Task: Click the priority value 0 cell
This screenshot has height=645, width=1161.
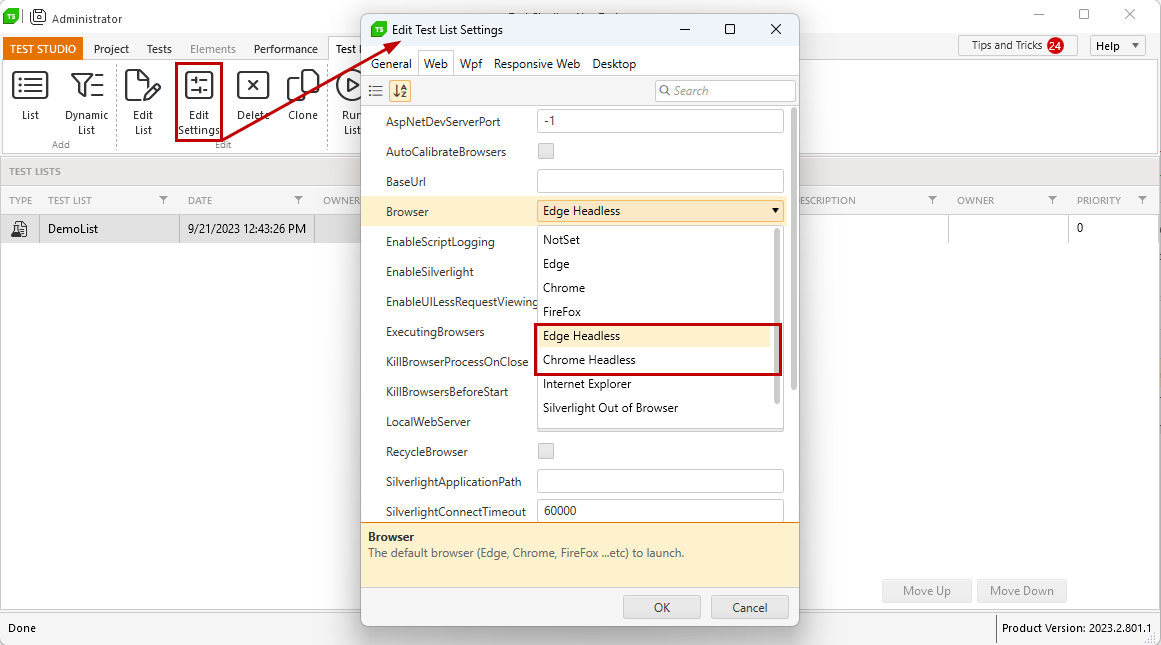Action: (1112, 228)
